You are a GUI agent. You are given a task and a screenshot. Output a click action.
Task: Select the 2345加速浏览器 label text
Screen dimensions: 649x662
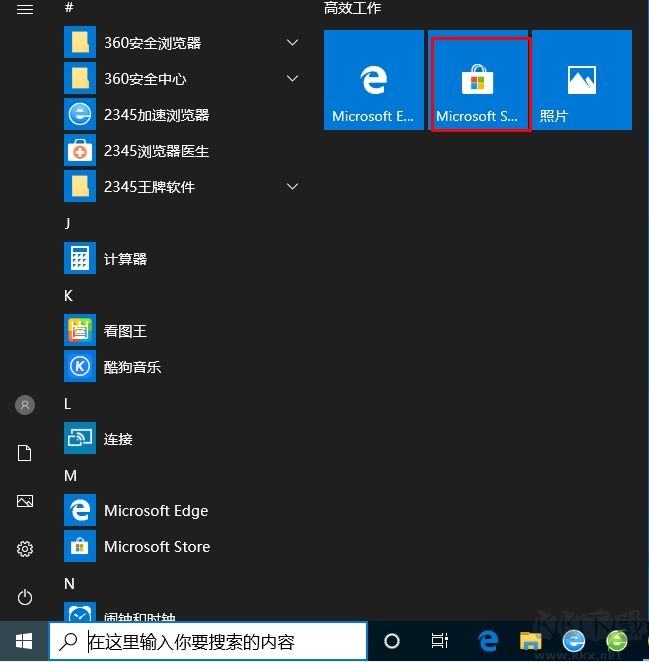tap(157, 114)
